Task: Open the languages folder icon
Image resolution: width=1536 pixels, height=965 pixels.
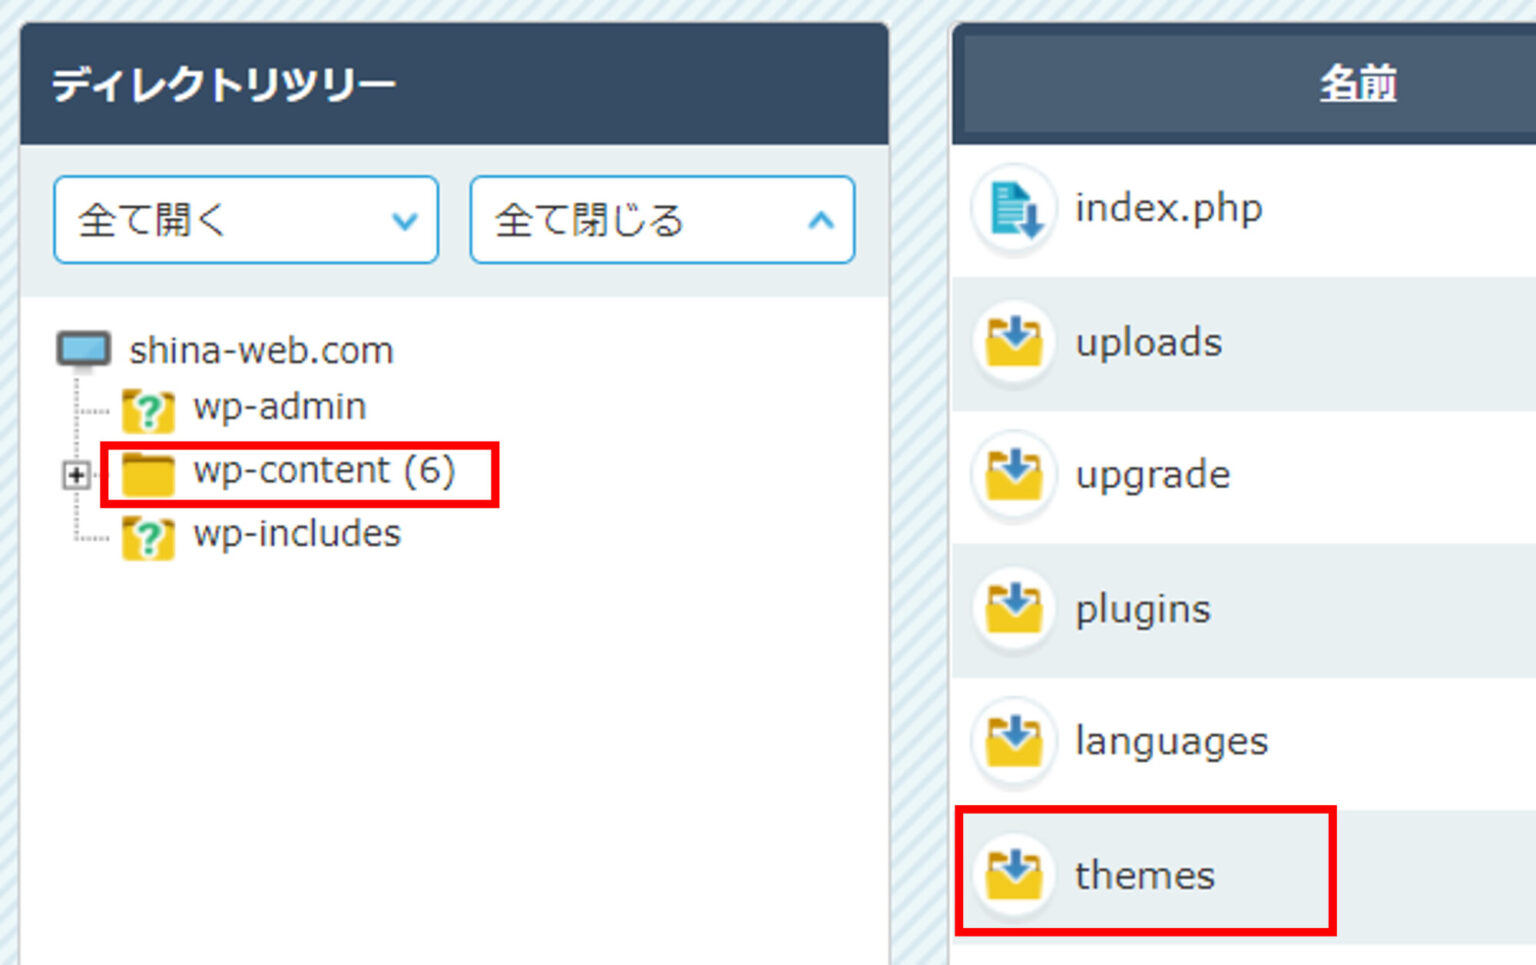Action: (1013, 741)
